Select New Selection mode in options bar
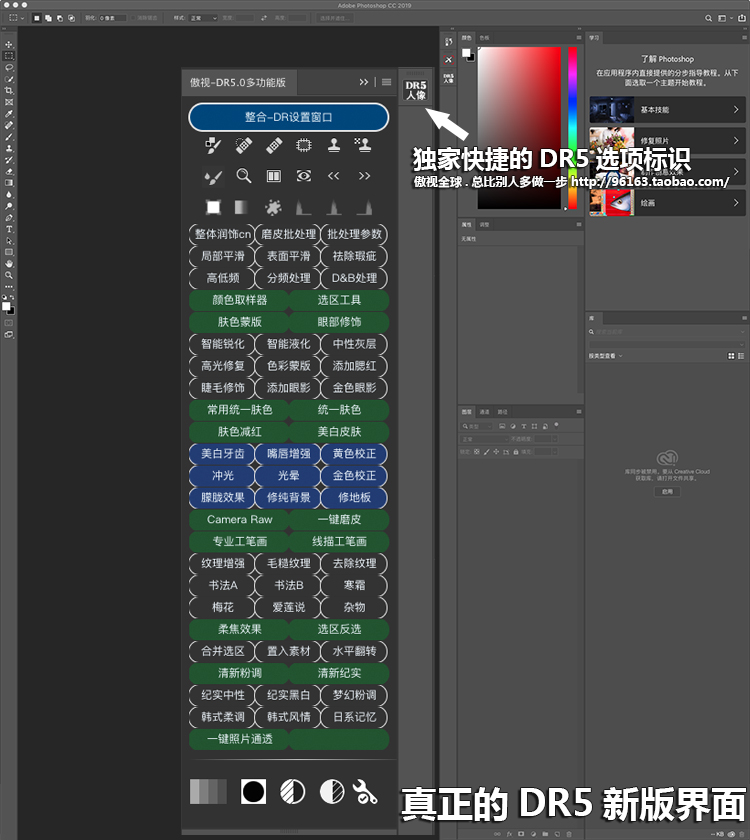Screen dimensions: 750x840 (36, 18)
